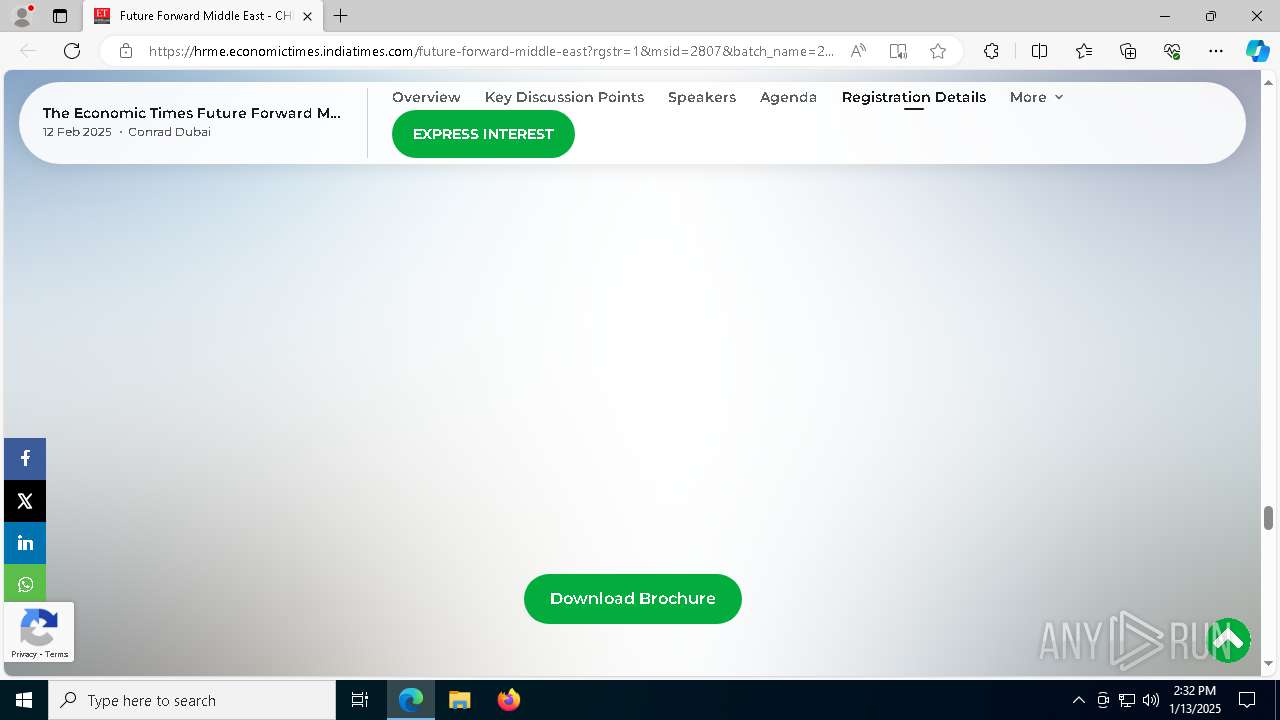This screenshot has height=720, width=1280.
Task: Open browser Extensions puzzle icon
Action: [x=991, y=51]
